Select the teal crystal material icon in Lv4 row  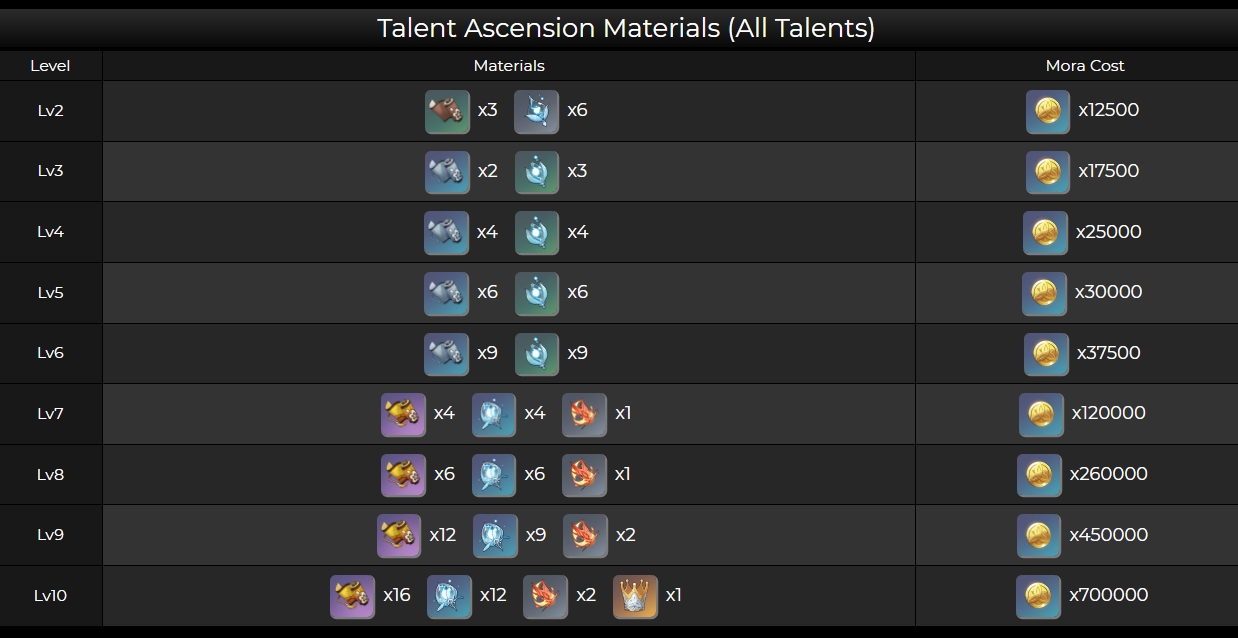(537, 233)
